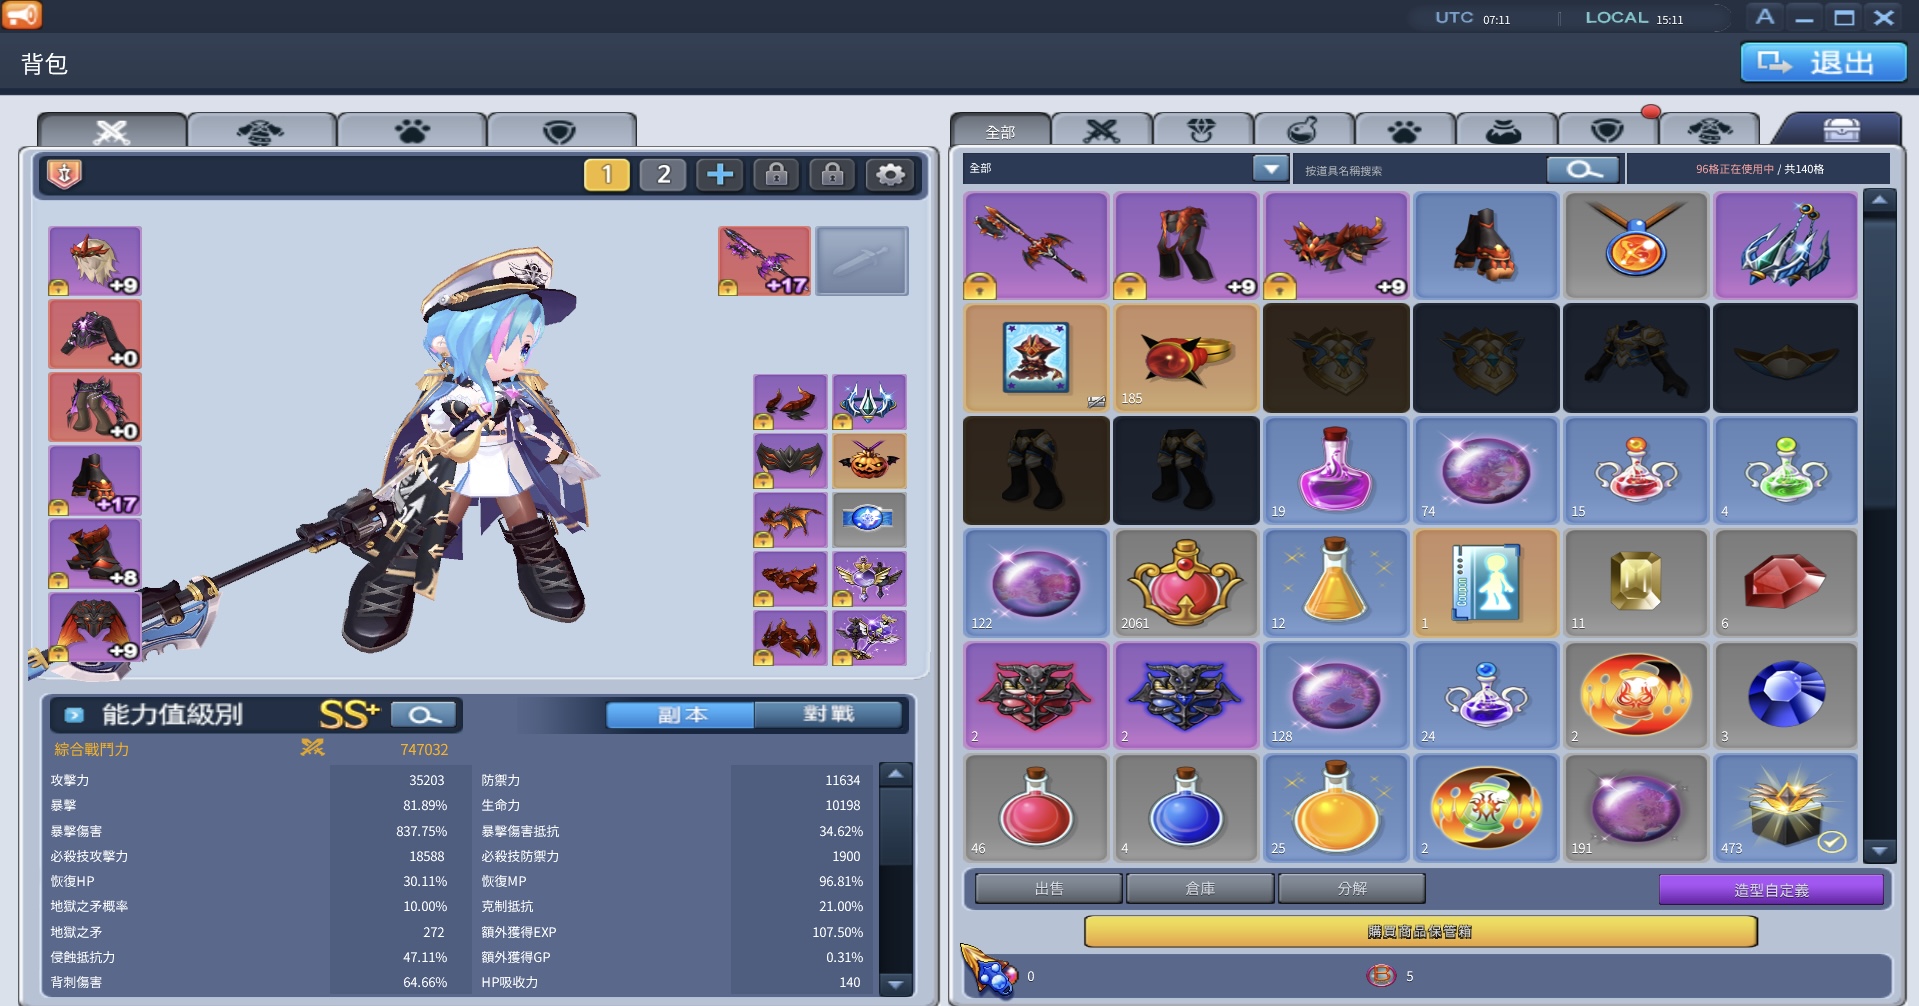This screenshot has width=1919, height=1006.
Task: Expand the 全部 item filter dropdown
Action: click(1271, 169)
